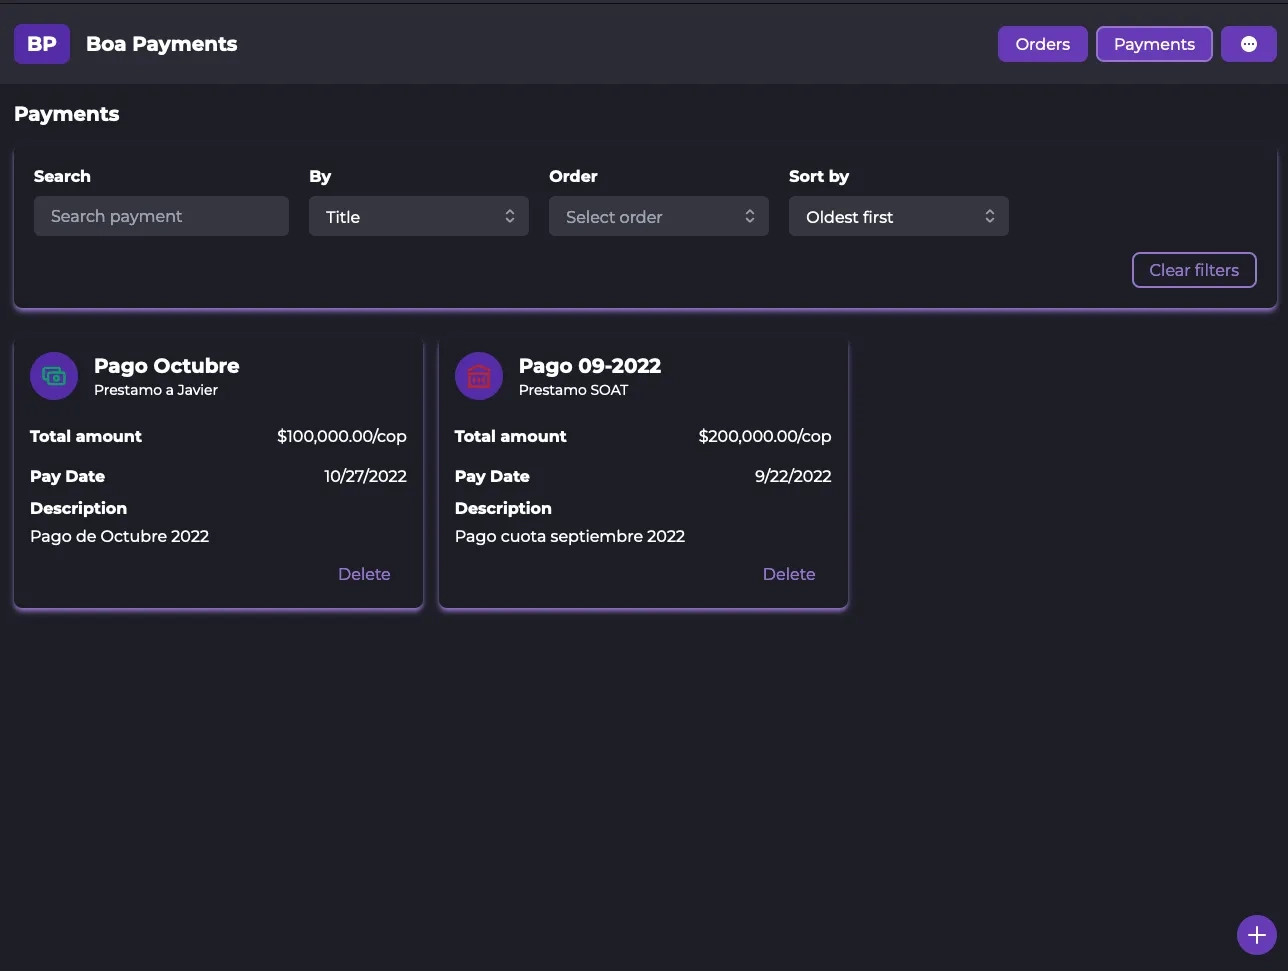Select the Pago Octubre card title
This screenshot has height=971, width=1288.
[x=167, y=366]
